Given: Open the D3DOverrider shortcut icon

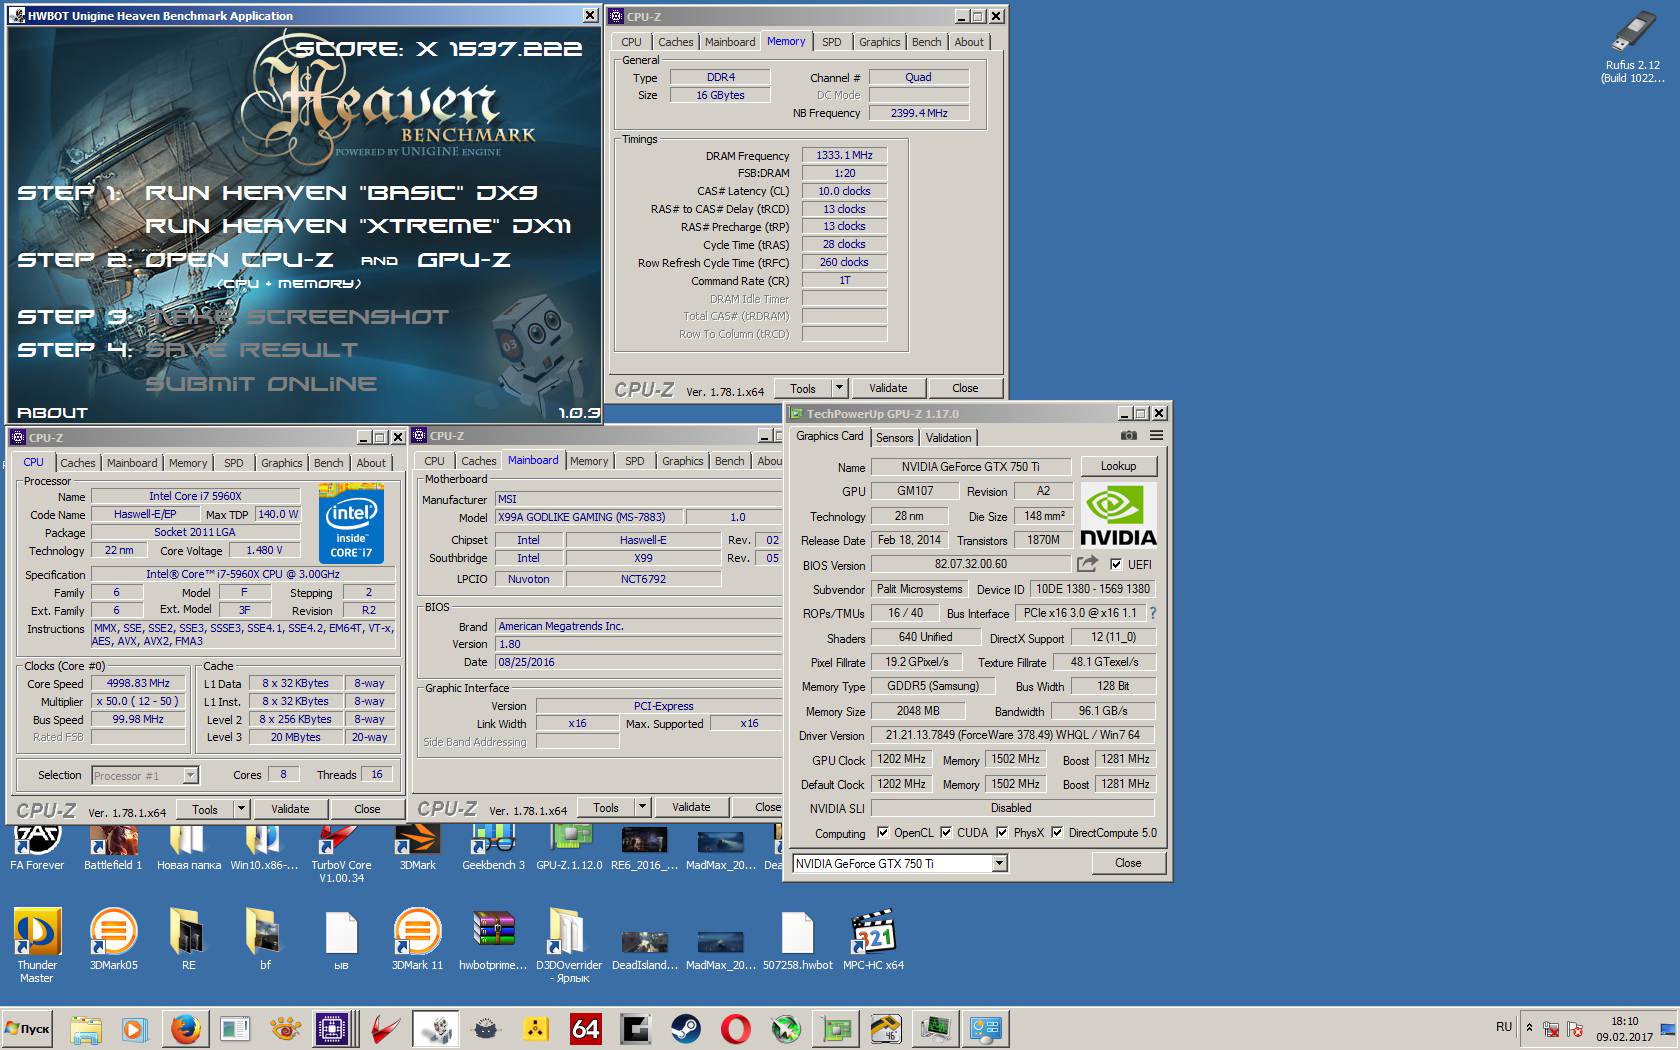Looking at the screenshot, I should click(x=569, y=945).
